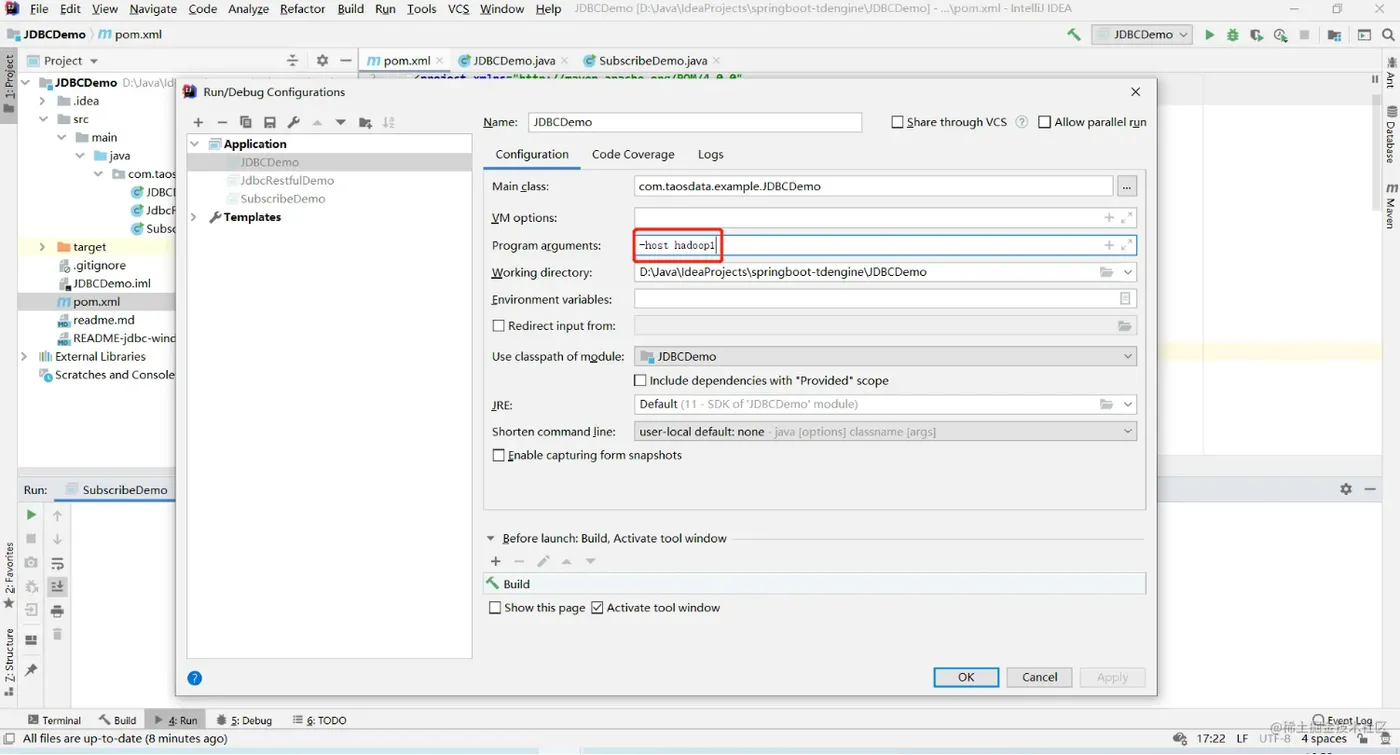Confirm the dialog with OK button
Image resolution: width=1400 pixels, height=755 pixels.
[966, 677]
